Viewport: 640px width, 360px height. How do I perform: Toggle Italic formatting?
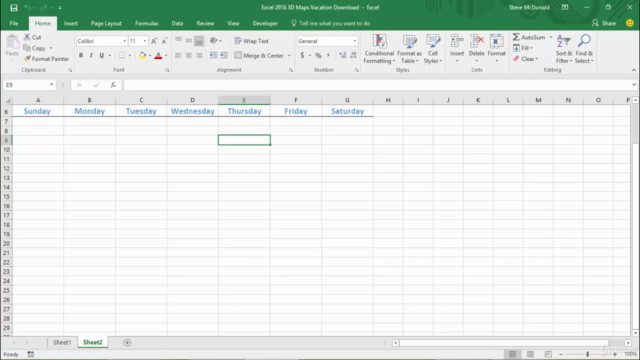coord(91,55)
